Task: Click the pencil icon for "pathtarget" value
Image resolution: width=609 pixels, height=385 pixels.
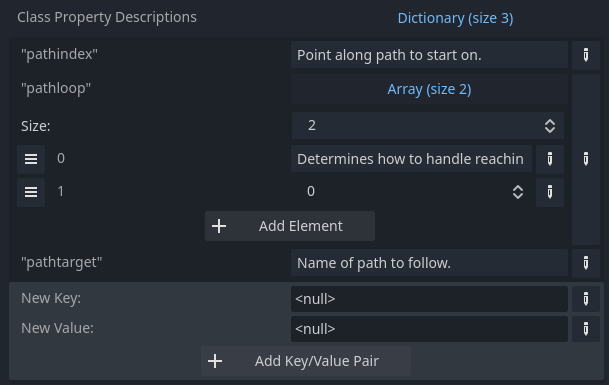Action: [x=586, y=263]
